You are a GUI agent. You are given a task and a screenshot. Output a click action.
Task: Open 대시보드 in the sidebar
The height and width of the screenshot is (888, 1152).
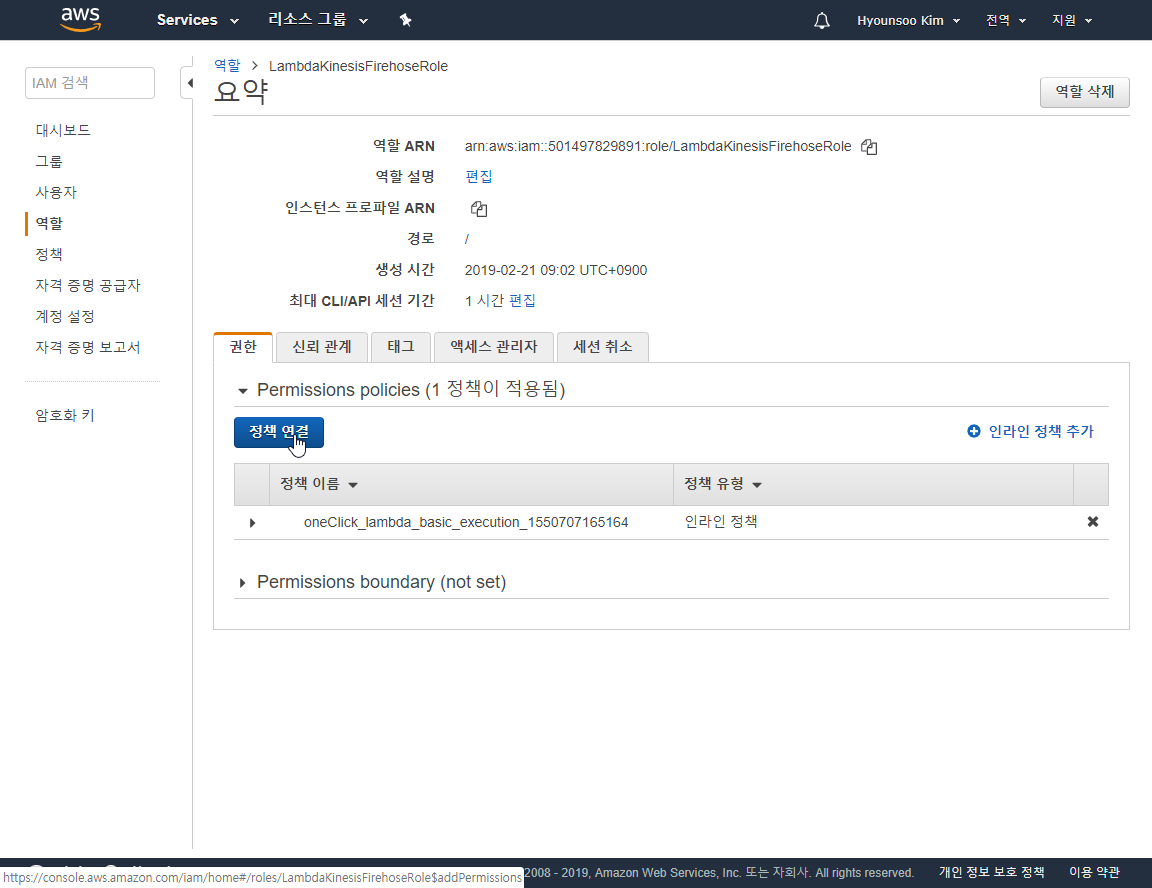[63, 130]
